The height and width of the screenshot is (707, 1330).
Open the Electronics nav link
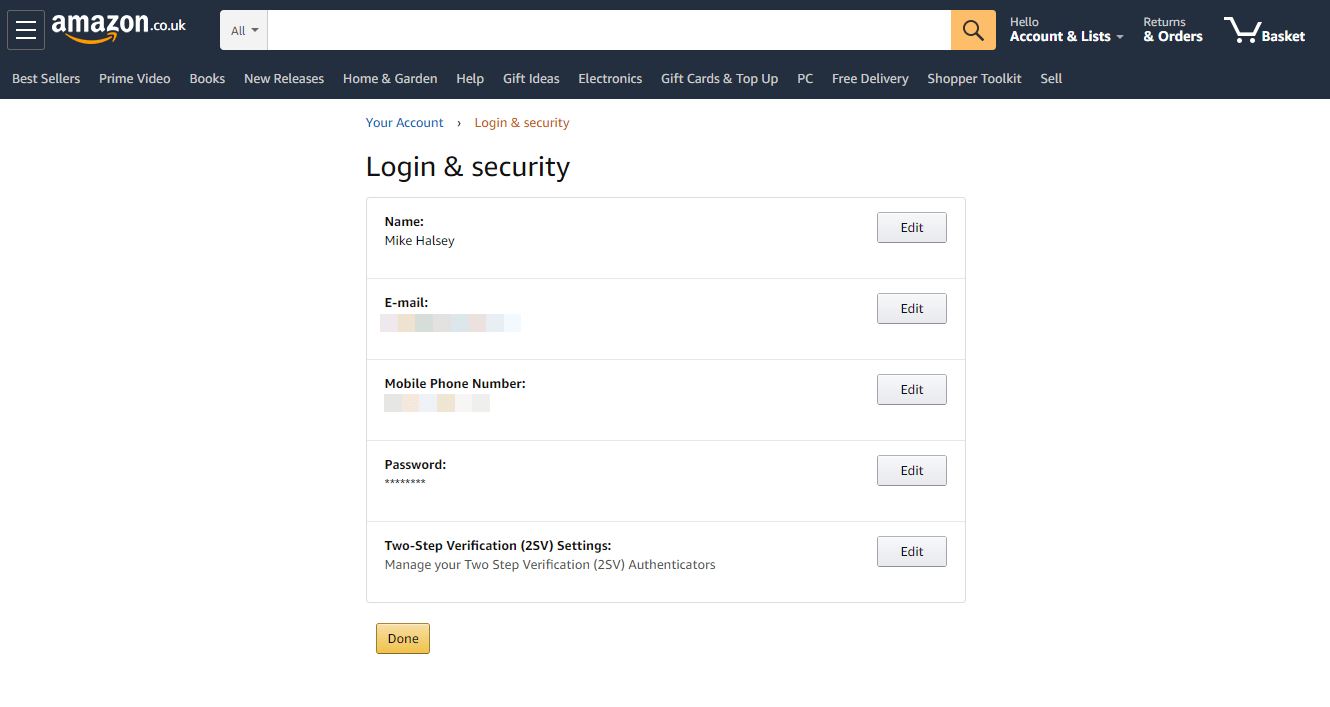point(610,79)
